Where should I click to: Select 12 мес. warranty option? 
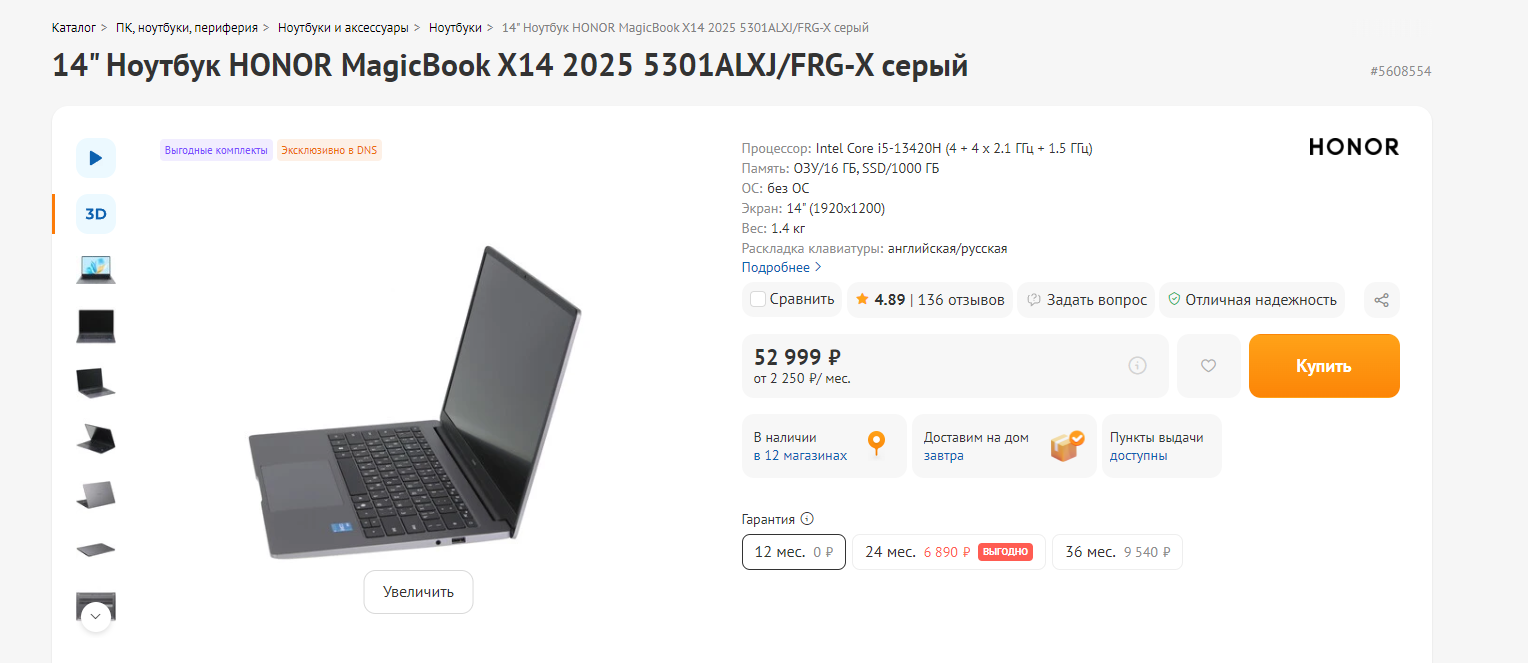point(794,552)
